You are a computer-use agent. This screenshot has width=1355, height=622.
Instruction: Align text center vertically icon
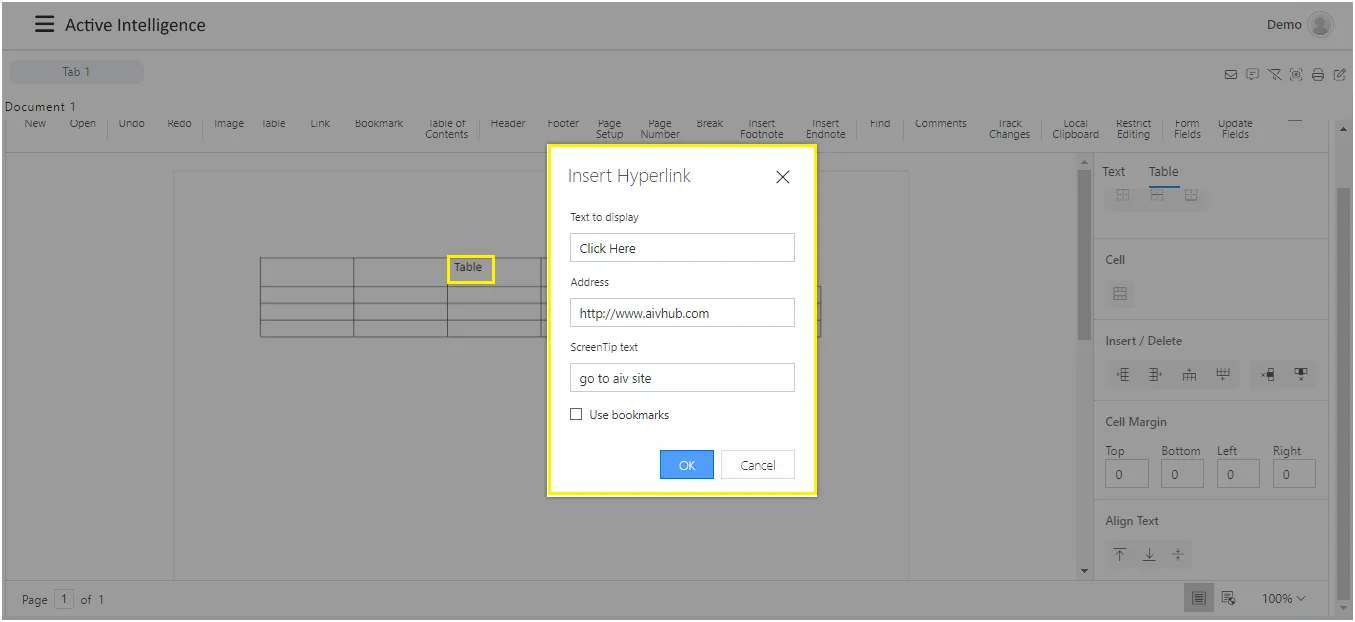[x=1178, y=555]
